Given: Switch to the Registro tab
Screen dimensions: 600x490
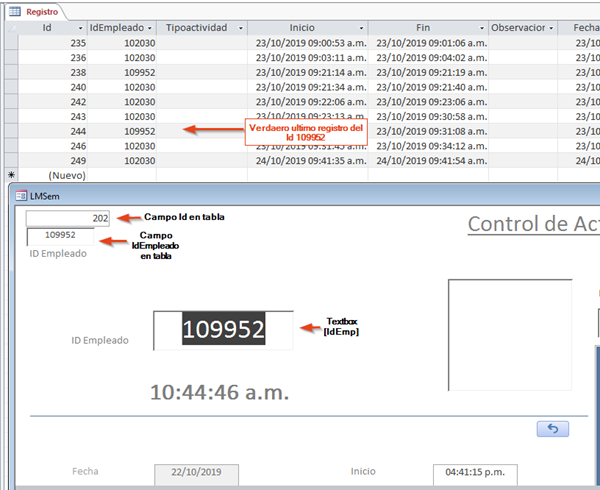Looking at the screenshot, I should point(40,11).
